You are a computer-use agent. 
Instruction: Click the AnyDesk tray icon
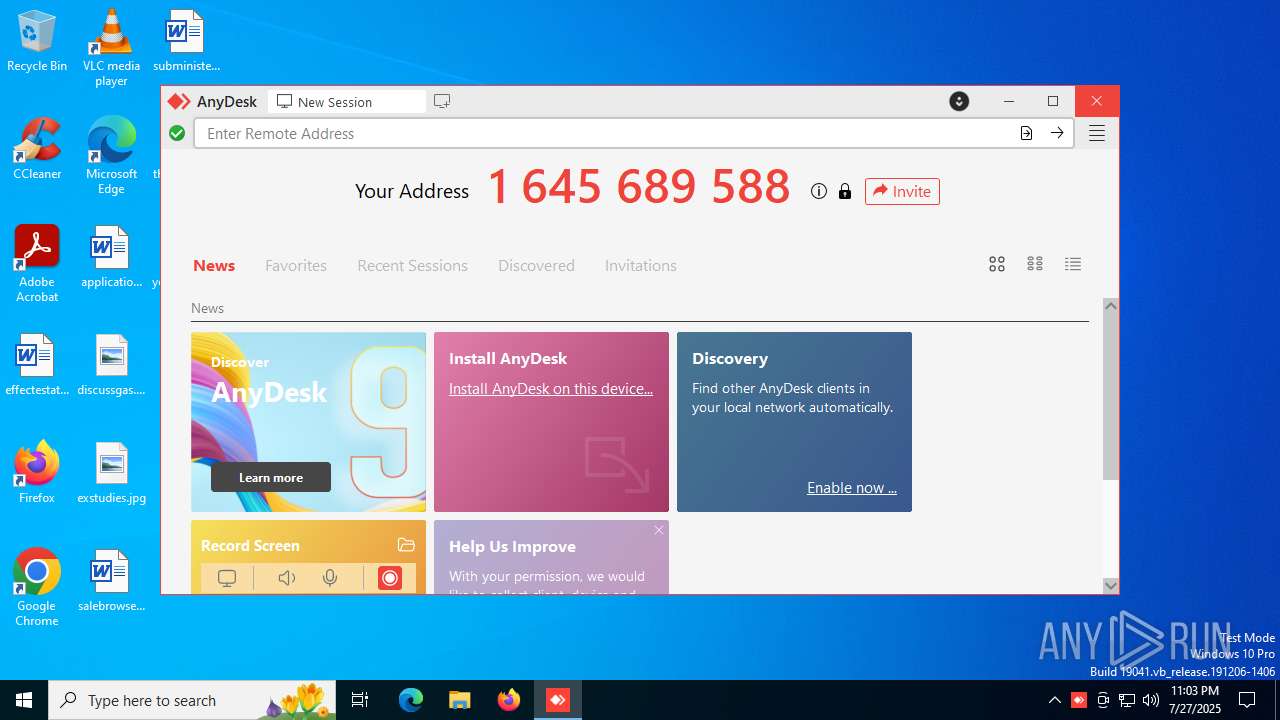[x=1079, y=700]
